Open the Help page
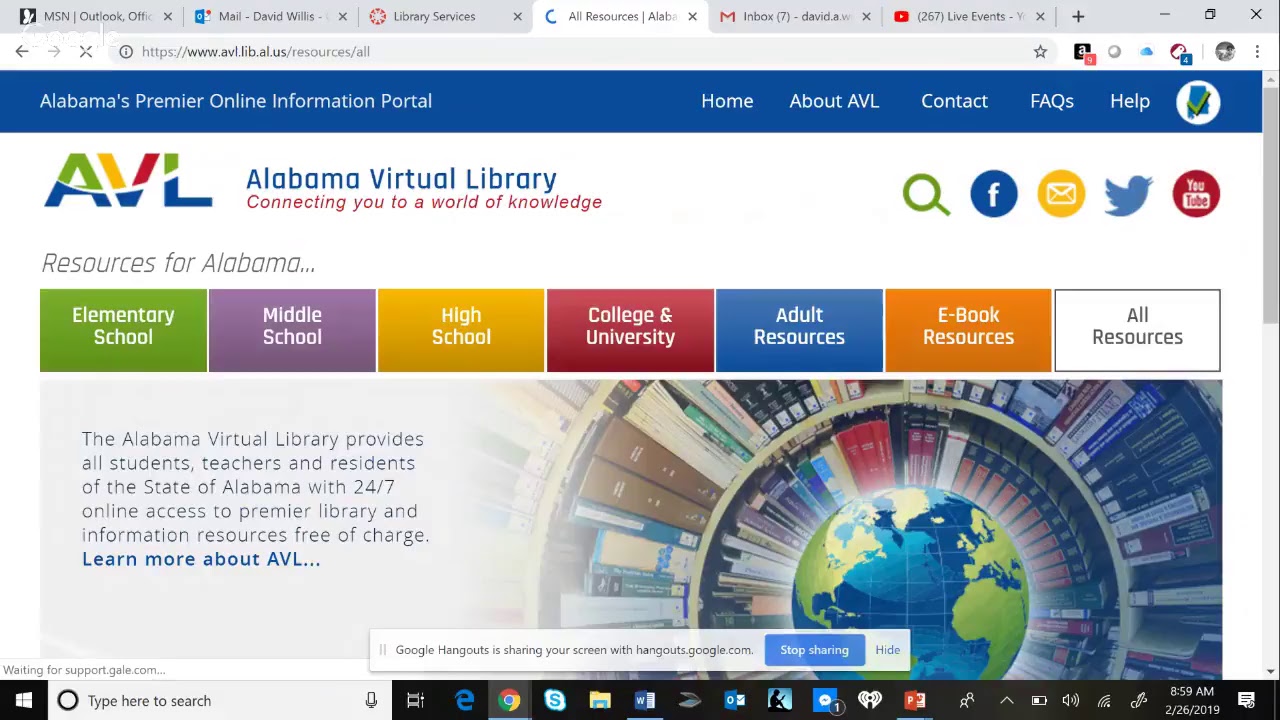 click(1130, 101)
